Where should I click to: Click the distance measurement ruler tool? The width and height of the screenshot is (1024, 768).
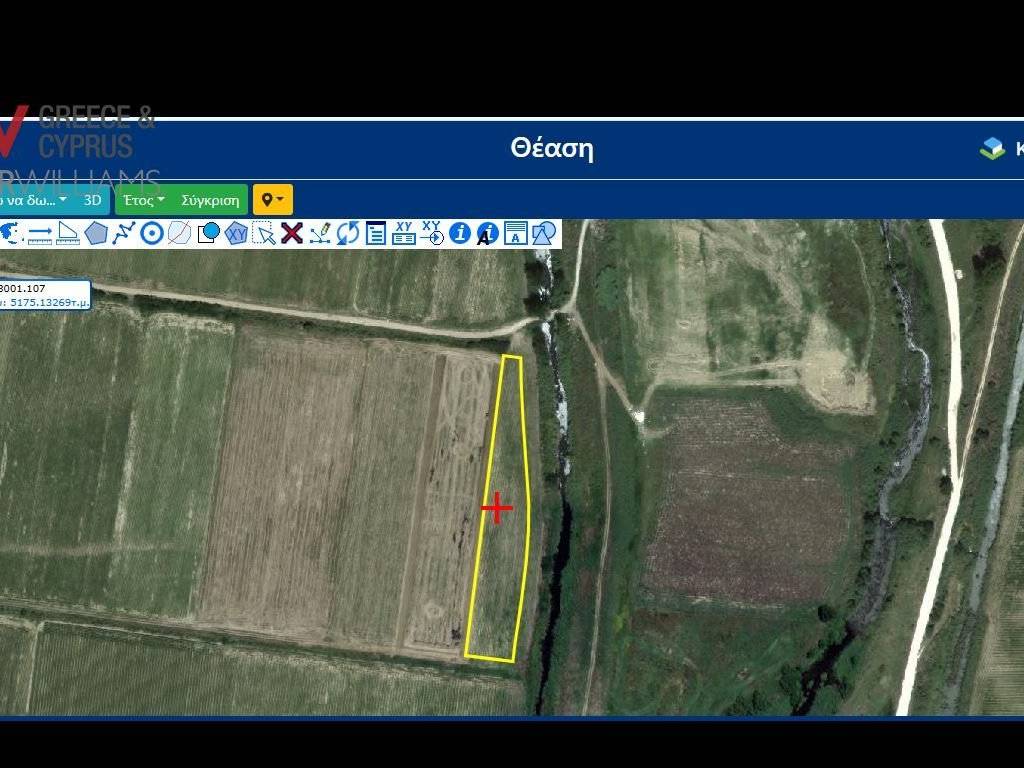coord(40,234)
